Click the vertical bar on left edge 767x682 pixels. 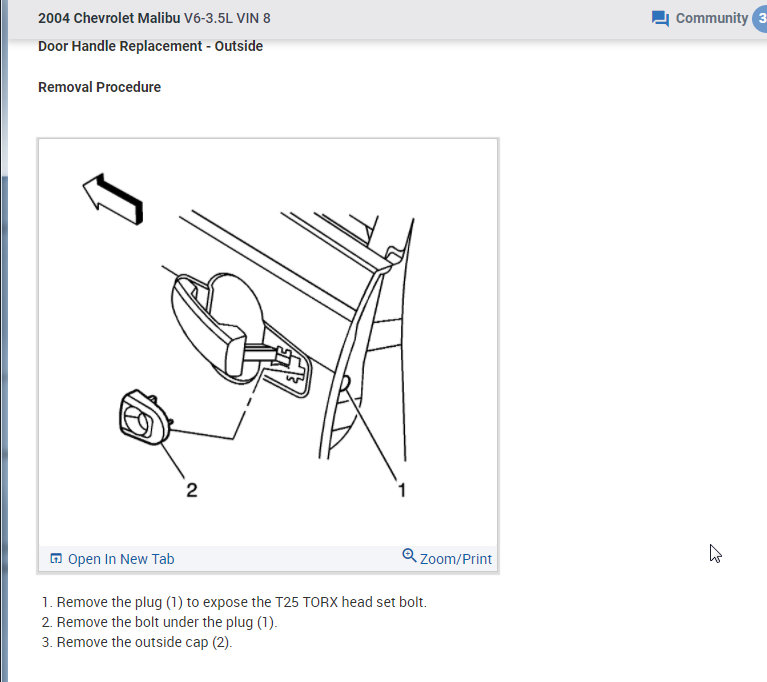[x=4, y=342]
